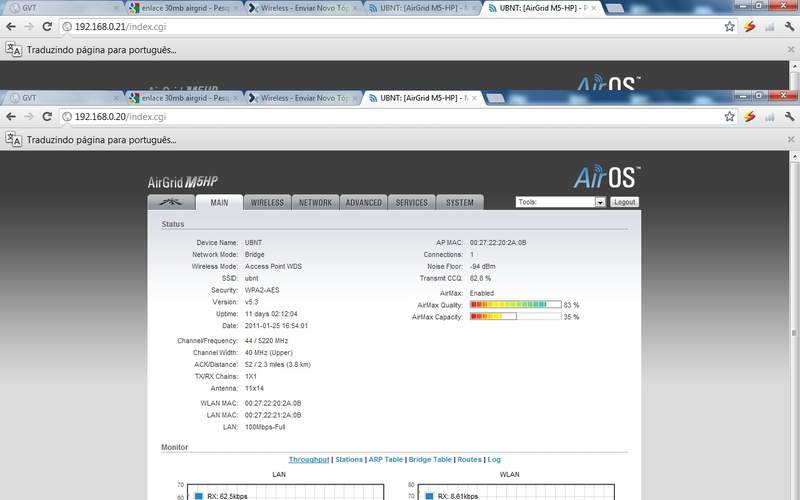Switch to 'enlace 30mb airgrid' tab in front window
Screen dimensions: 800x500
[184, 98]
